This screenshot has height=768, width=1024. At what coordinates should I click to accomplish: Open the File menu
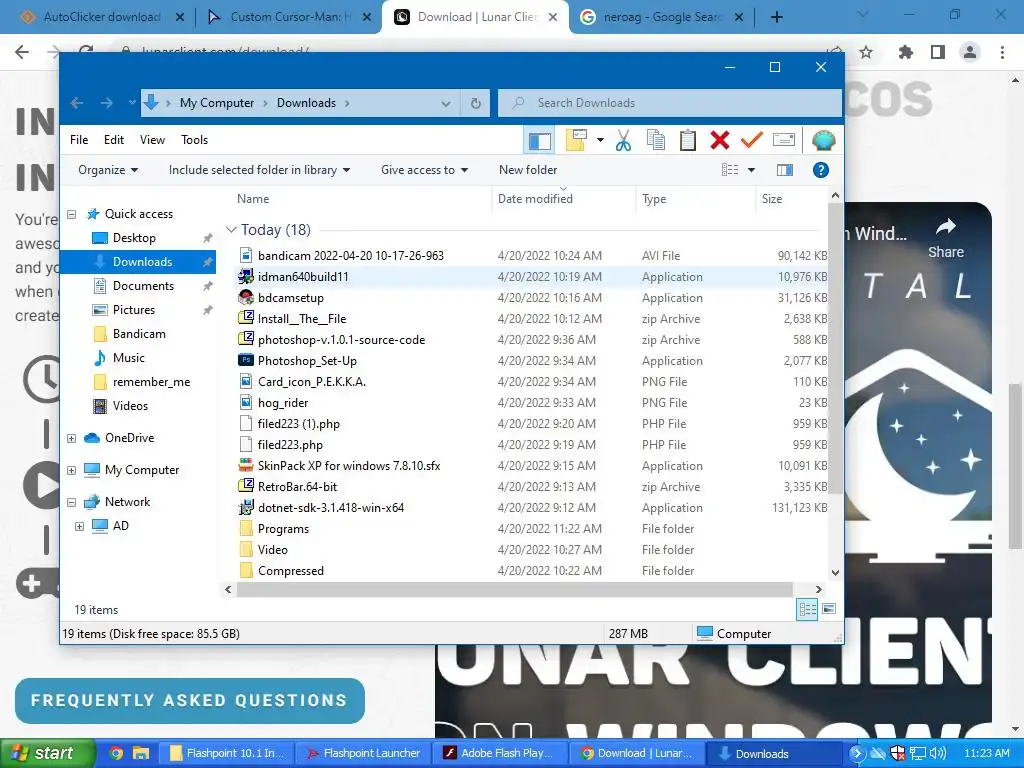[x=79, y=140]
